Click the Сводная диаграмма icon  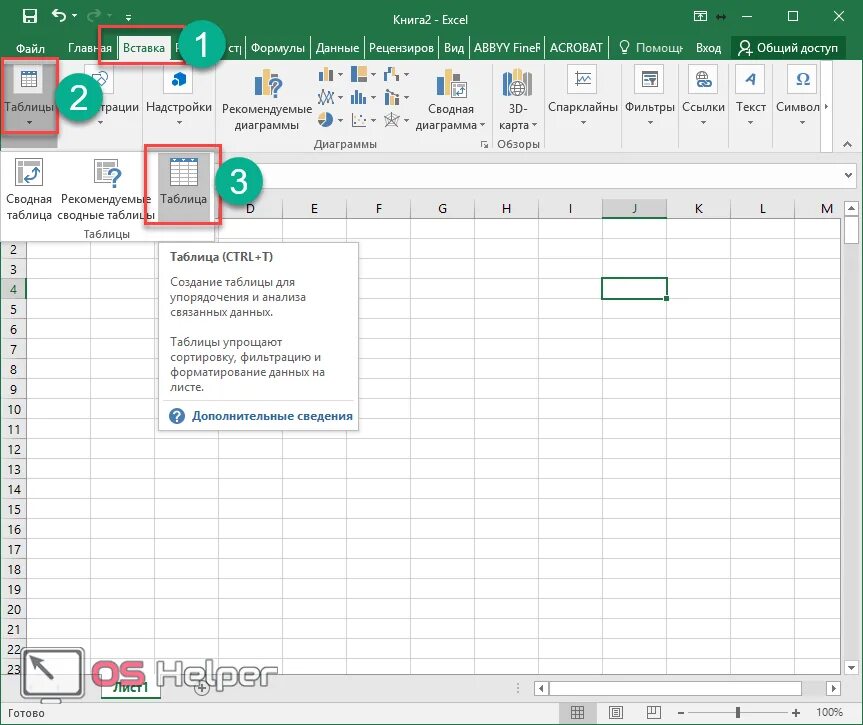[x=451, y=84]
